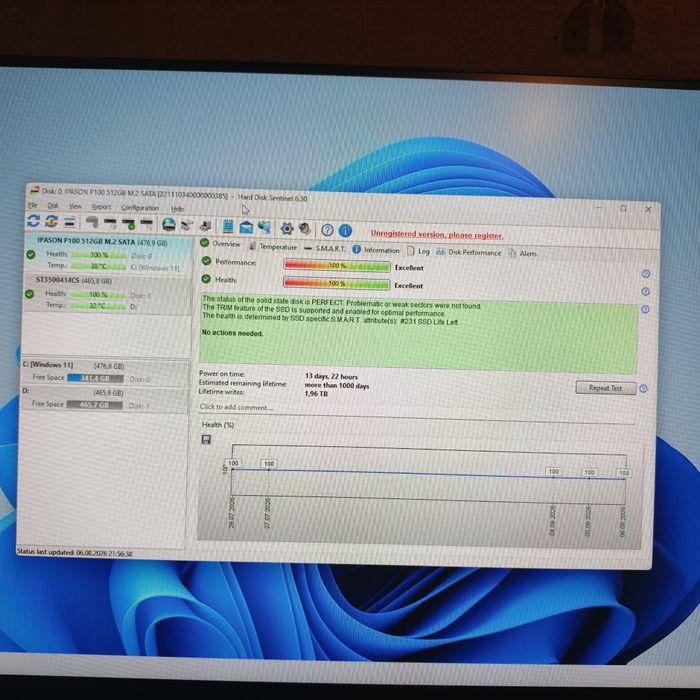The height and width of the screenshot is (700, 700).
Task: Click the blue info About toolbar icon
Action: (345, 230)
